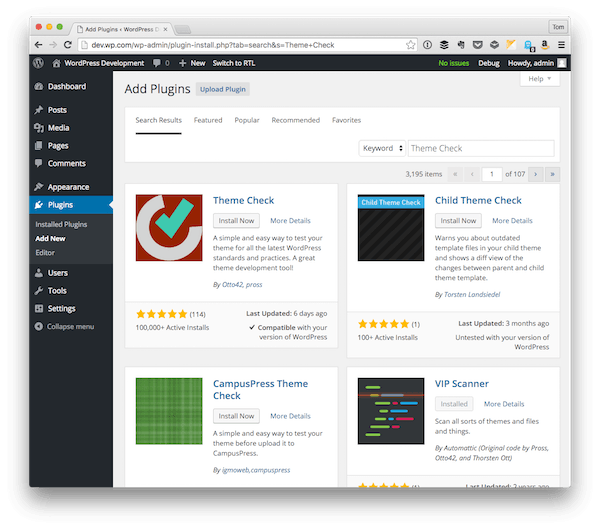Open the WordPress Development site home icon
600x529 pixels.
[x=56, y=63]
